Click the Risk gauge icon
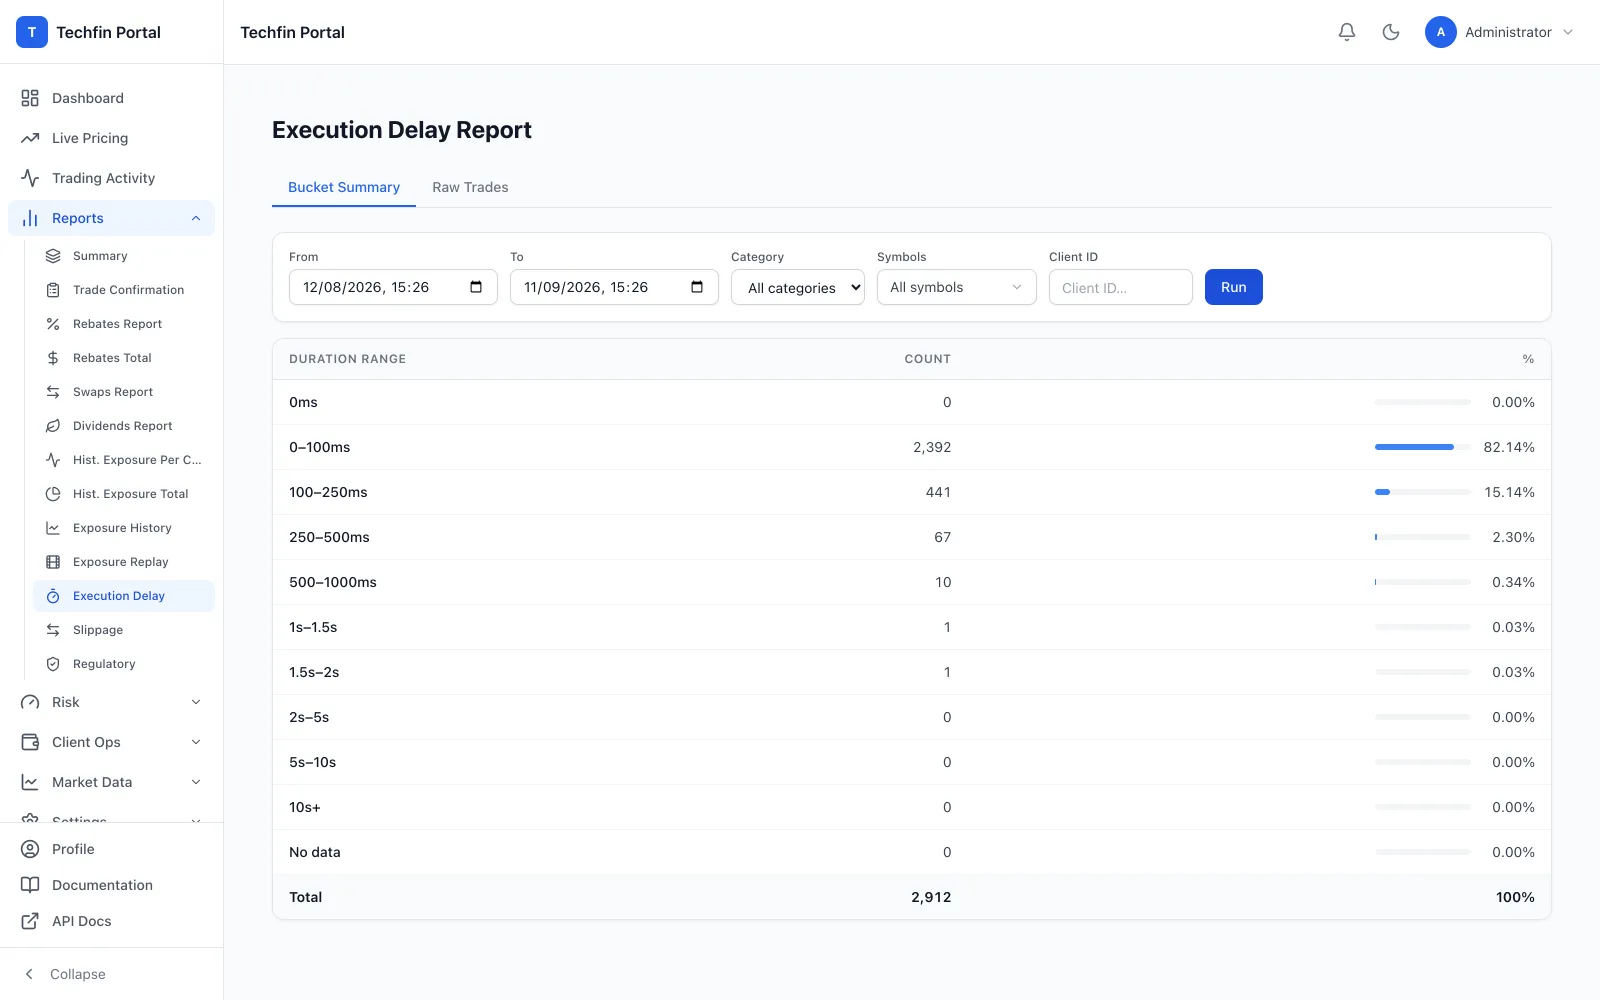The height and width of the screenshot is (1000, 1600). tap(30, 702)
